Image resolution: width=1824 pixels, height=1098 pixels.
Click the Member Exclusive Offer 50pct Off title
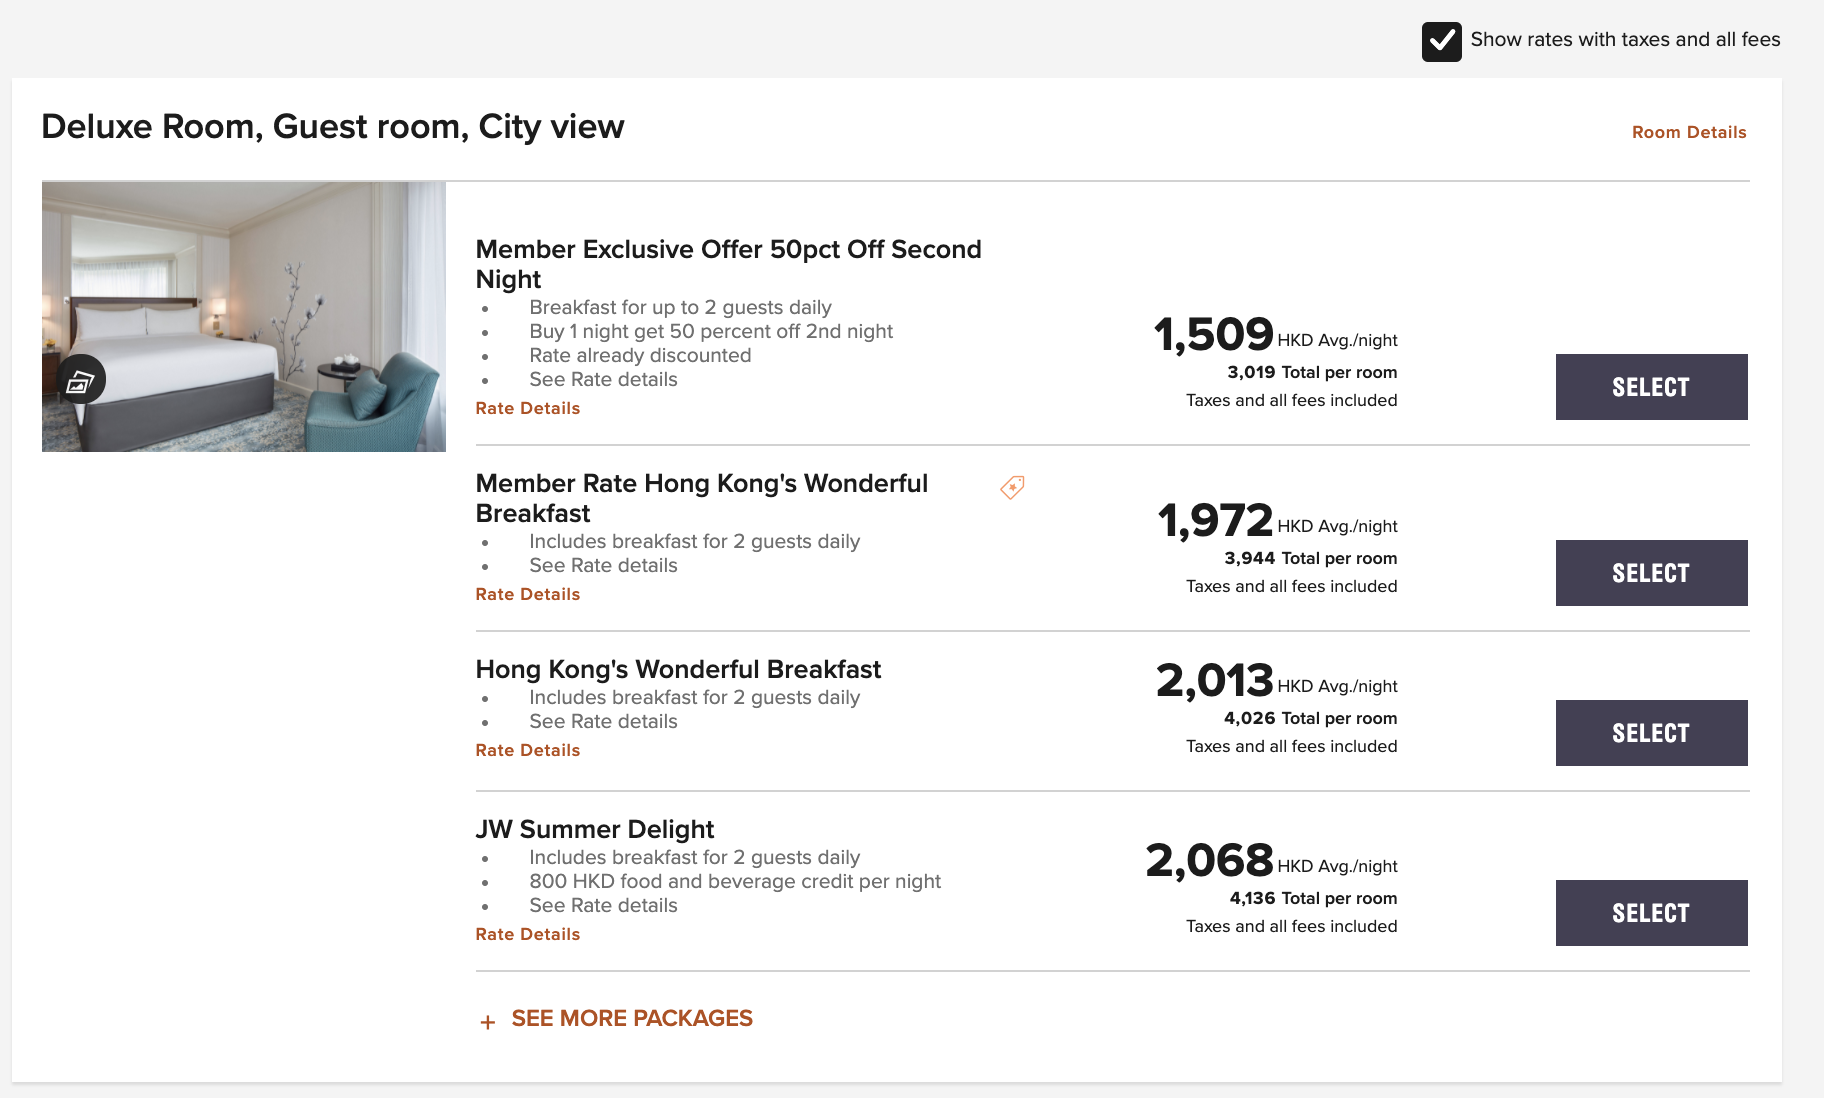[x=728, y=264]
